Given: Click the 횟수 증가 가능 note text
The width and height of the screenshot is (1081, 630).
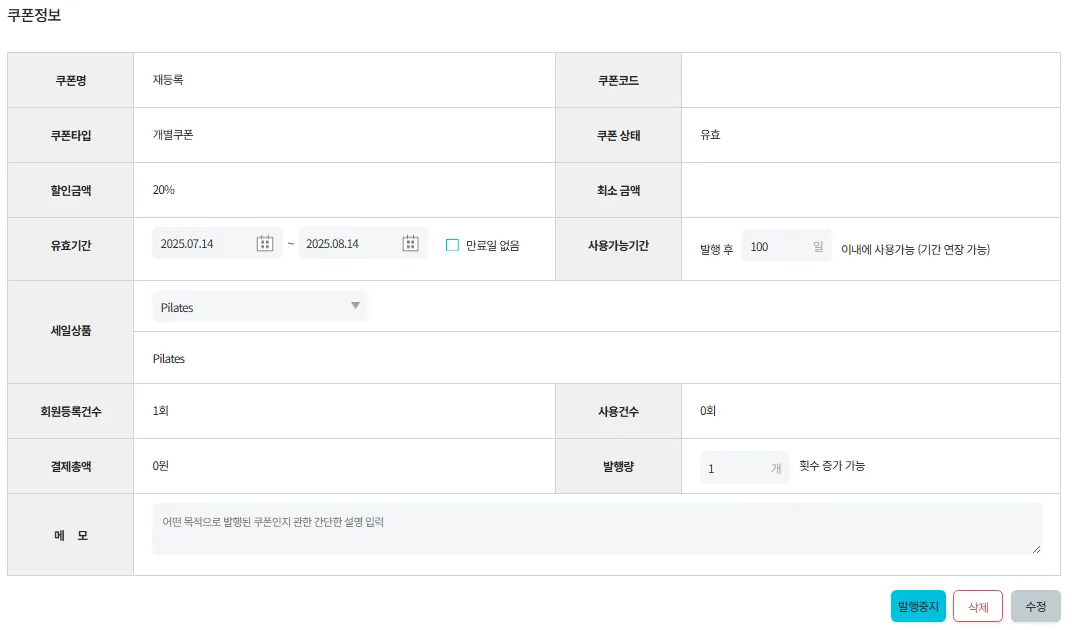Looking at the screenshot, I should coord(832,466).
